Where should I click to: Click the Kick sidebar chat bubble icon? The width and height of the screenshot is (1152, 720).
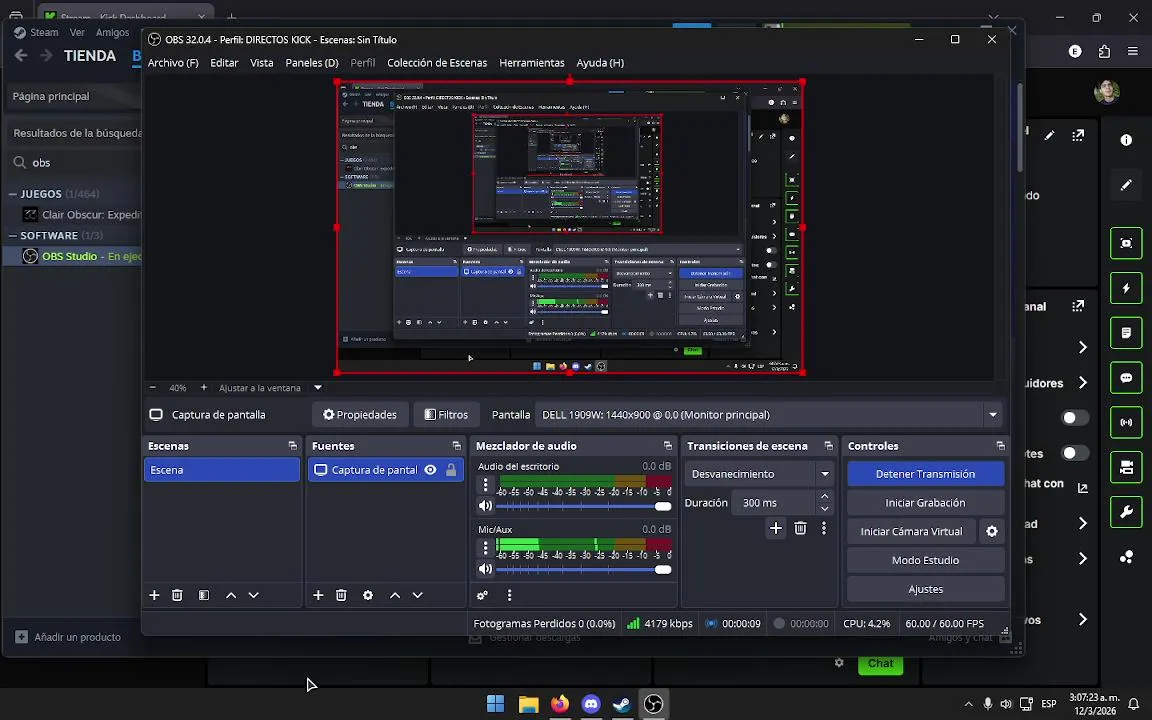pyautogui.click(x=1126, y=378)
